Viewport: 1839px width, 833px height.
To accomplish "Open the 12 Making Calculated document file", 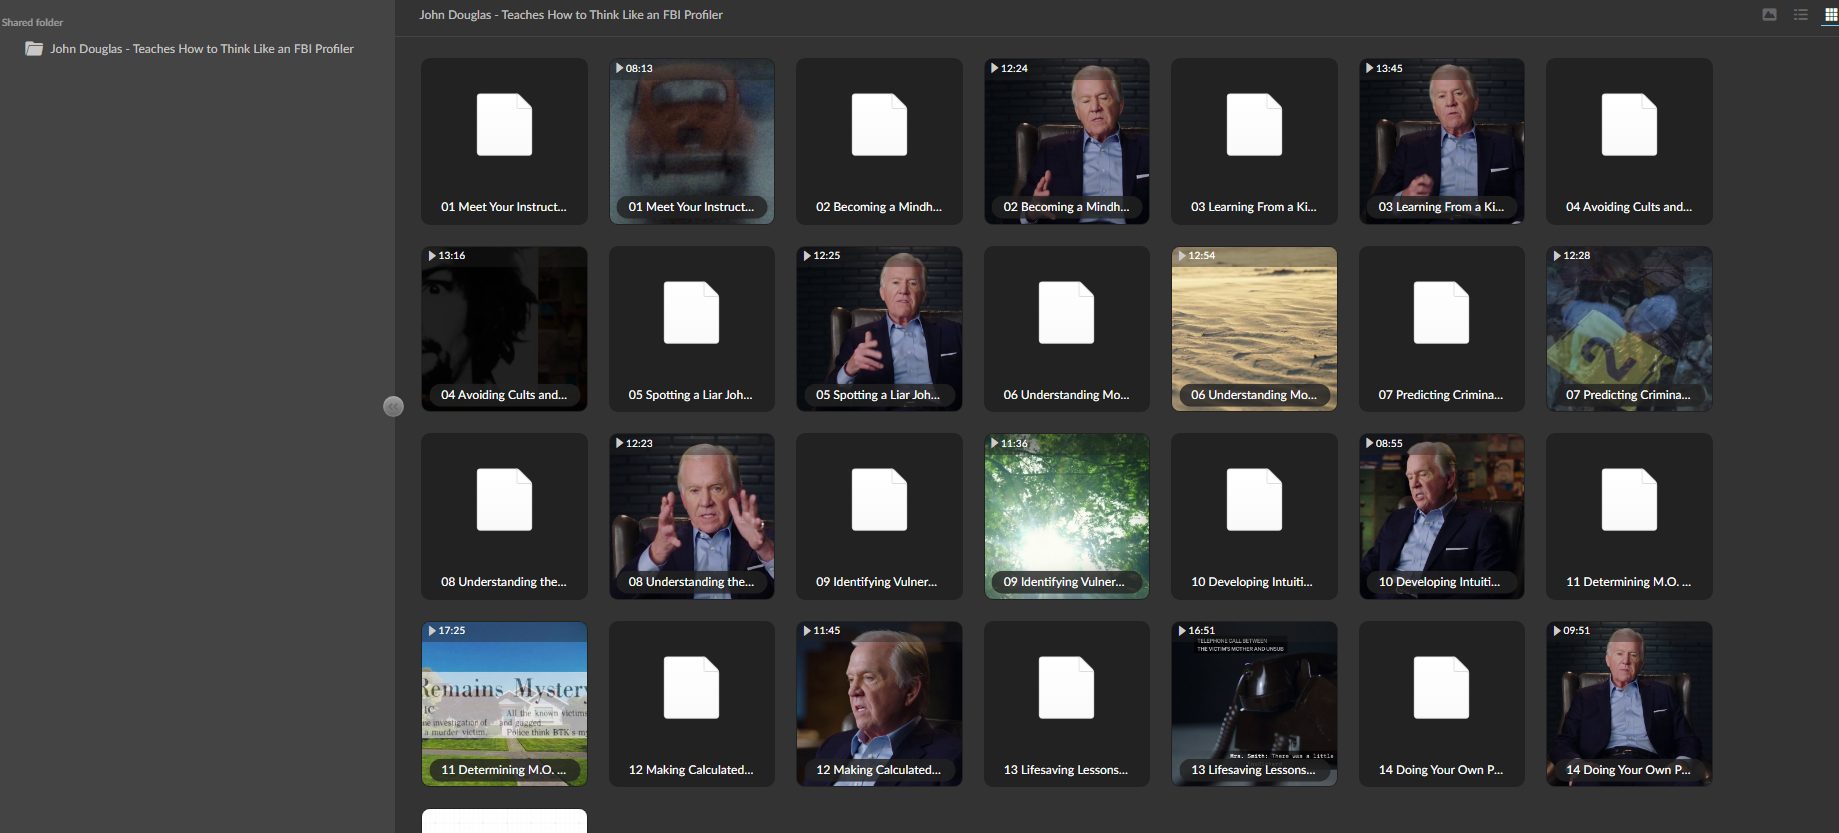I will point(692,704).
